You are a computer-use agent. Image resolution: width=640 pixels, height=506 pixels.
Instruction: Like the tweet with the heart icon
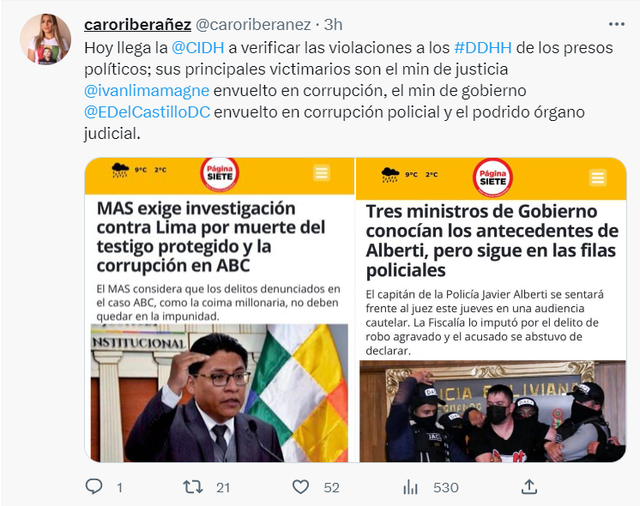coord(301,487)
